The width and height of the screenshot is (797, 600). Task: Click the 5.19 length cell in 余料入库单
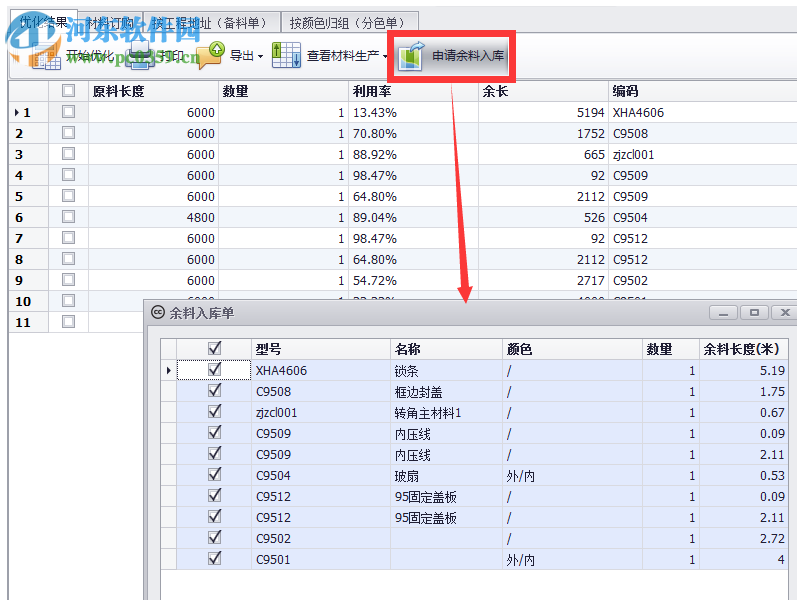point(744,371)
